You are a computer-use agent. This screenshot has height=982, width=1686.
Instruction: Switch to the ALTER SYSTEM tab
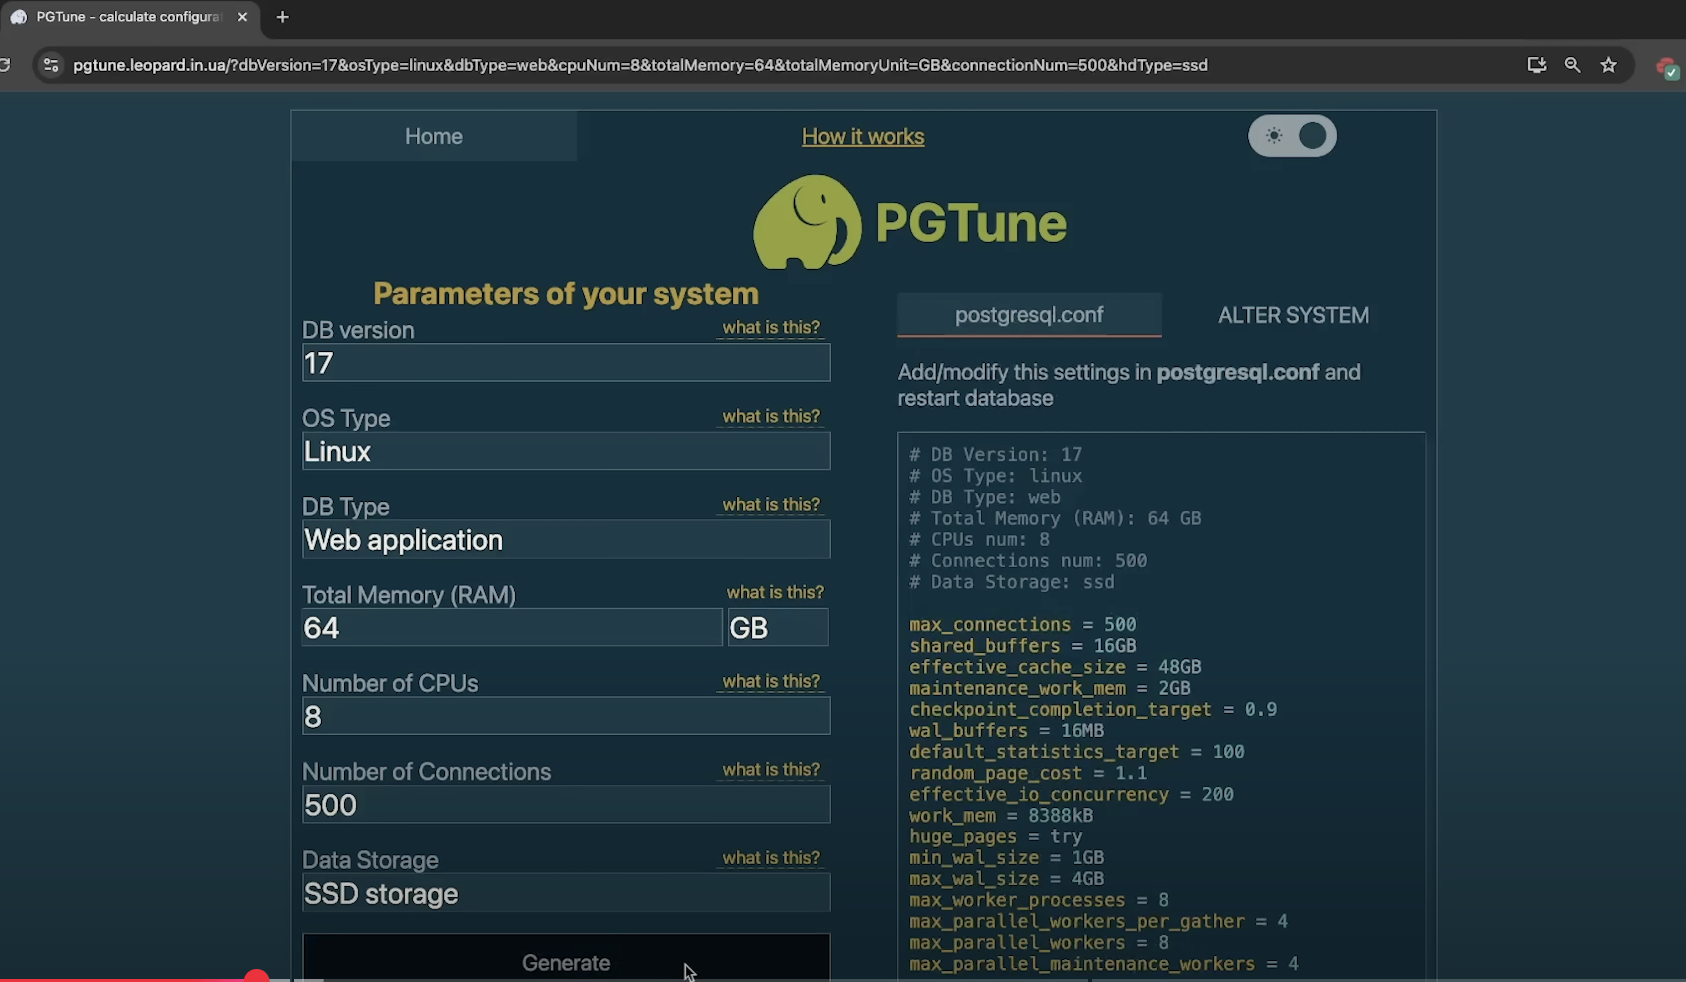point(1293,315)
